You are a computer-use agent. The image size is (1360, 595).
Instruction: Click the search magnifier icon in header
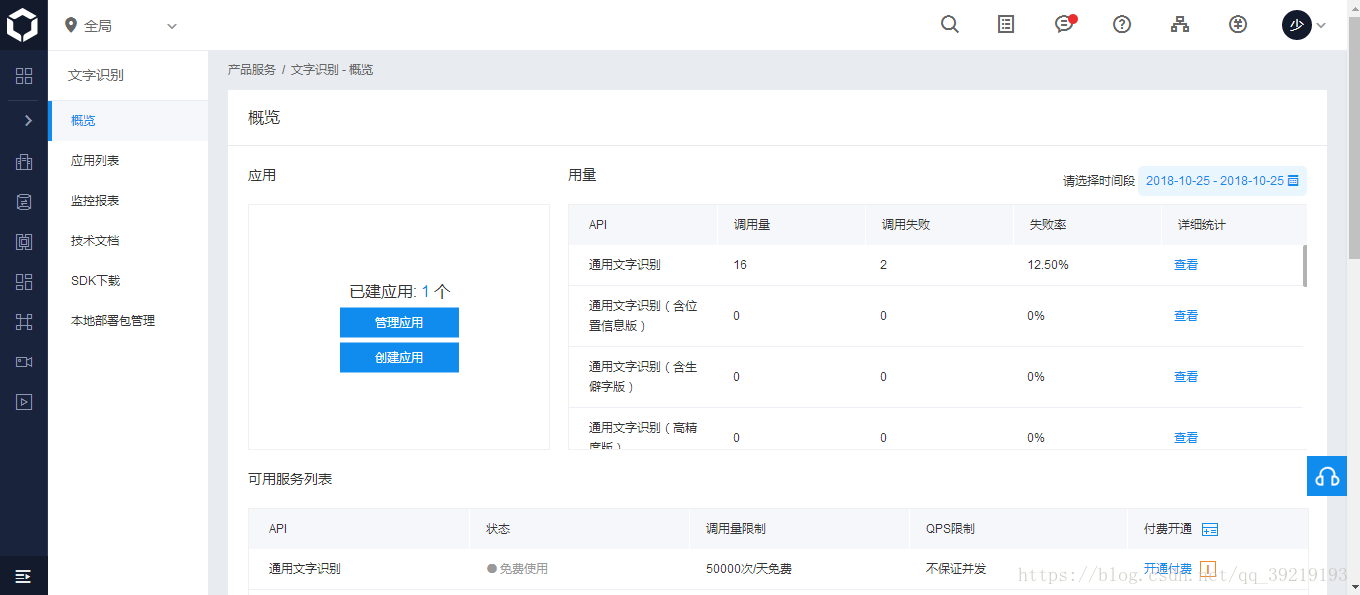point(950,25)
